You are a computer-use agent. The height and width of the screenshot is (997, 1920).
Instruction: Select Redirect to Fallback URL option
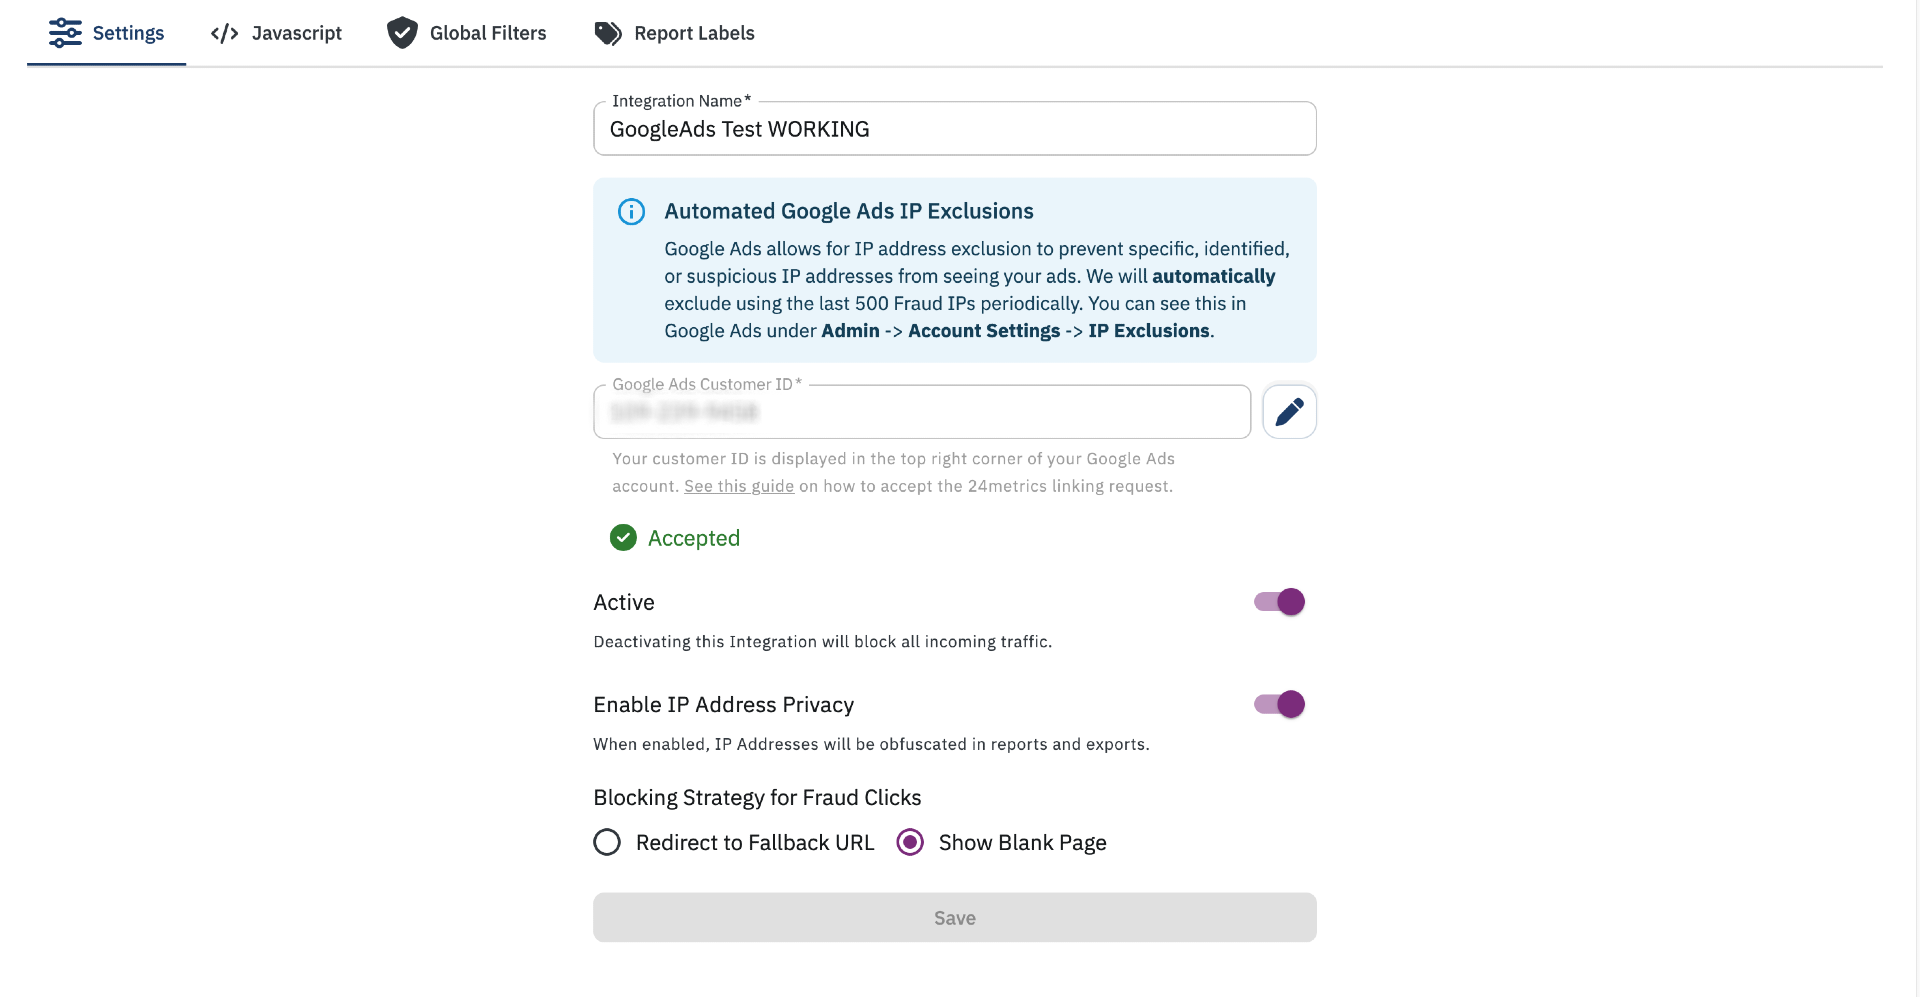click(x=607, y=842)
